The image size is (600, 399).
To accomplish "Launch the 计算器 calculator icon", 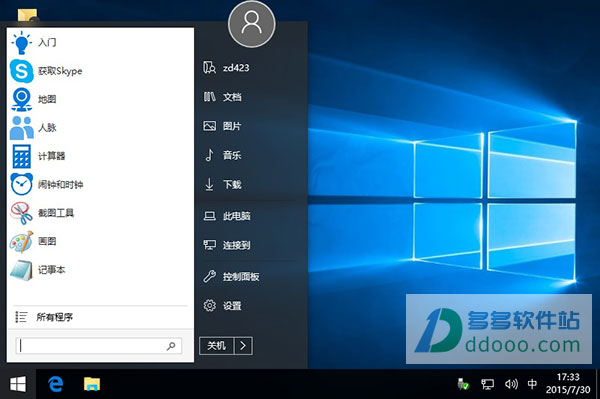I will point(22,156).
